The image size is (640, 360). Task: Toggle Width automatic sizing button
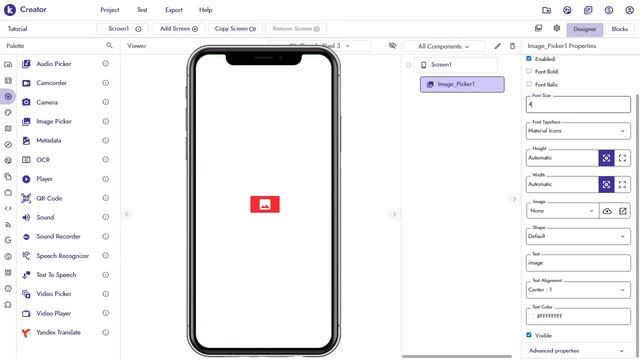[607, 184]
